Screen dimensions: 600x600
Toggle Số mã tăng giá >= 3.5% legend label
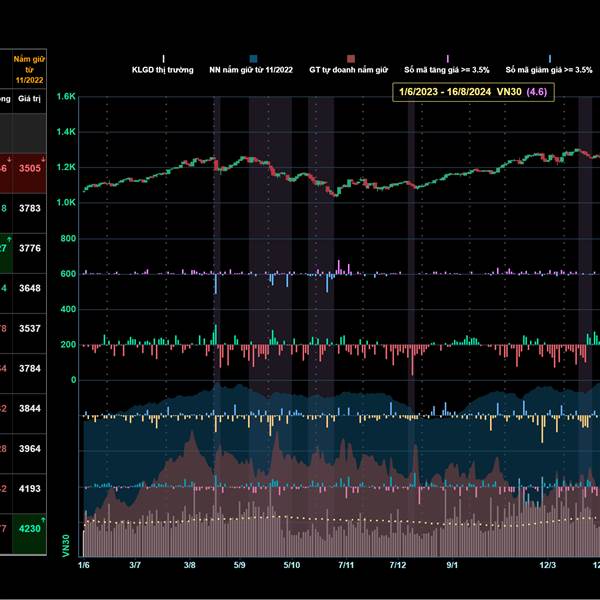(x=447, y=70)
